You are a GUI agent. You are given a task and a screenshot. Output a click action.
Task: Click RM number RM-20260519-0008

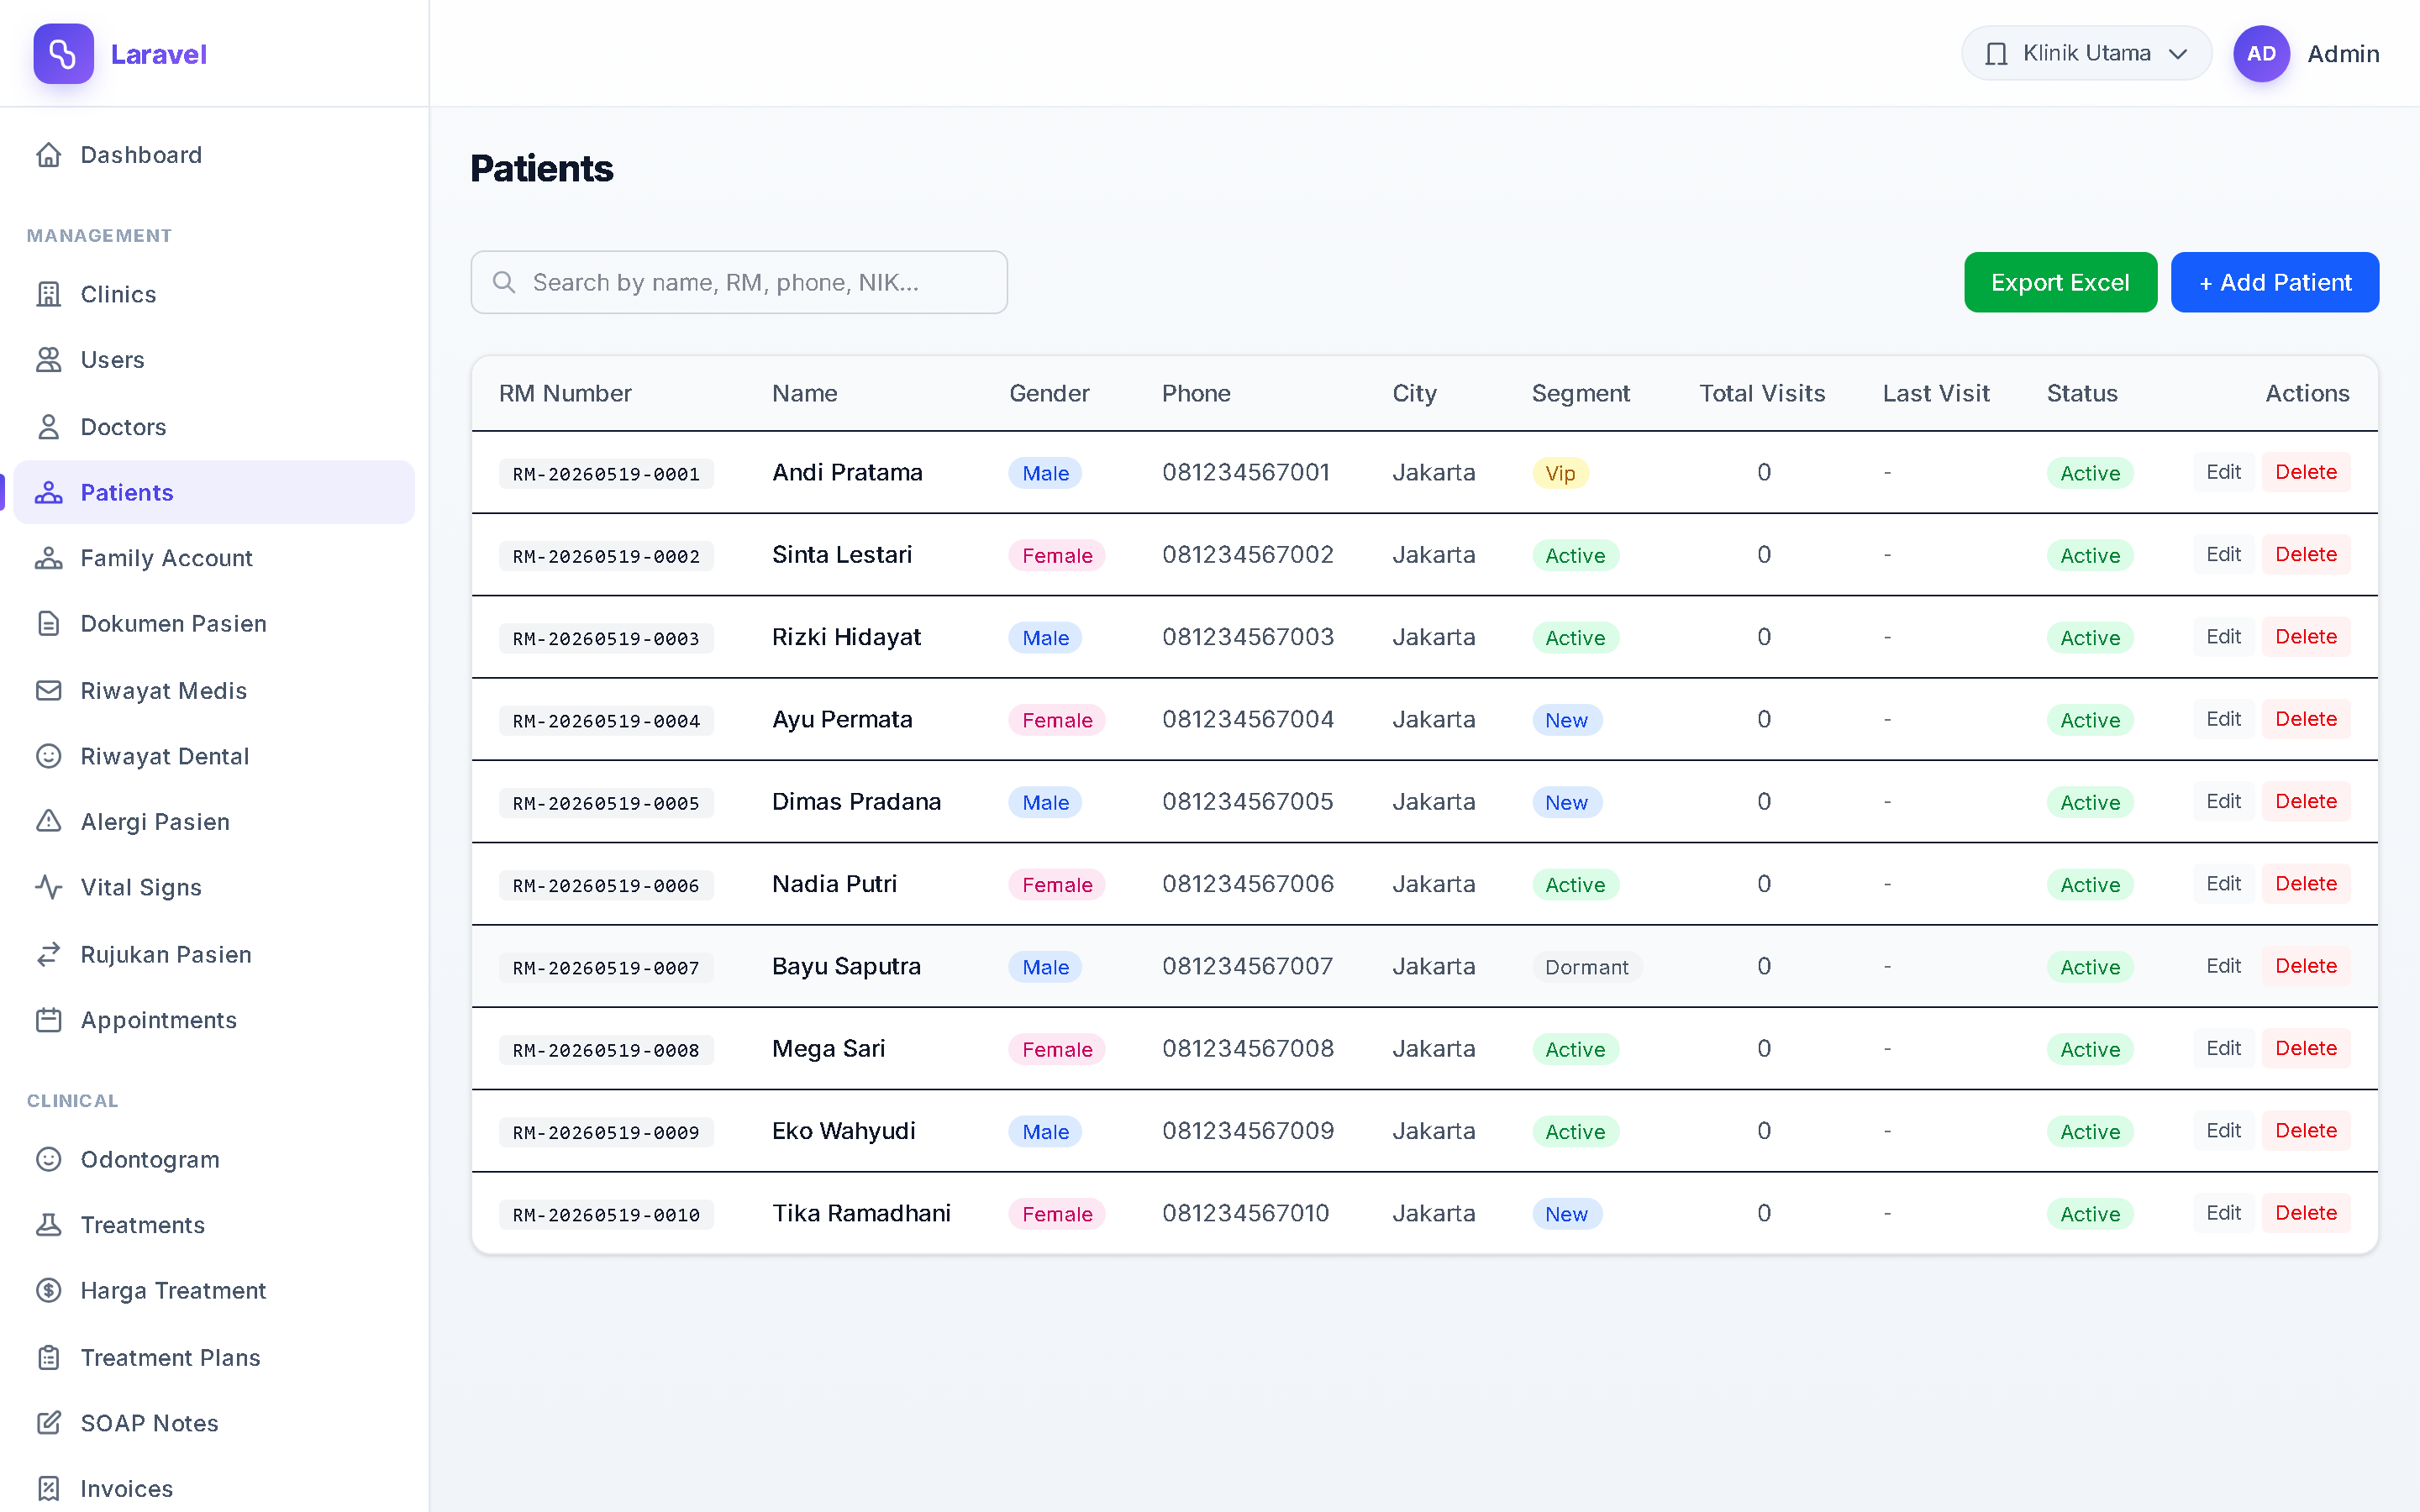606,1050
